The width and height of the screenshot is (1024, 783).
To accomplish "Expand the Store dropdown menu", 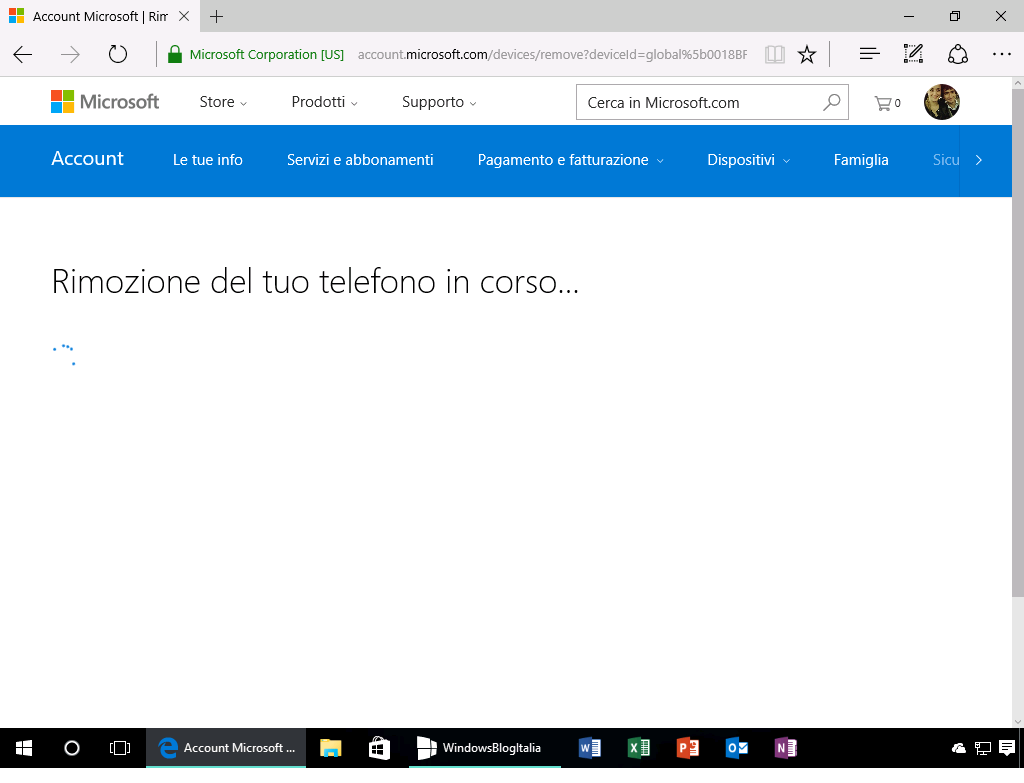I will (x=223, y=102).
